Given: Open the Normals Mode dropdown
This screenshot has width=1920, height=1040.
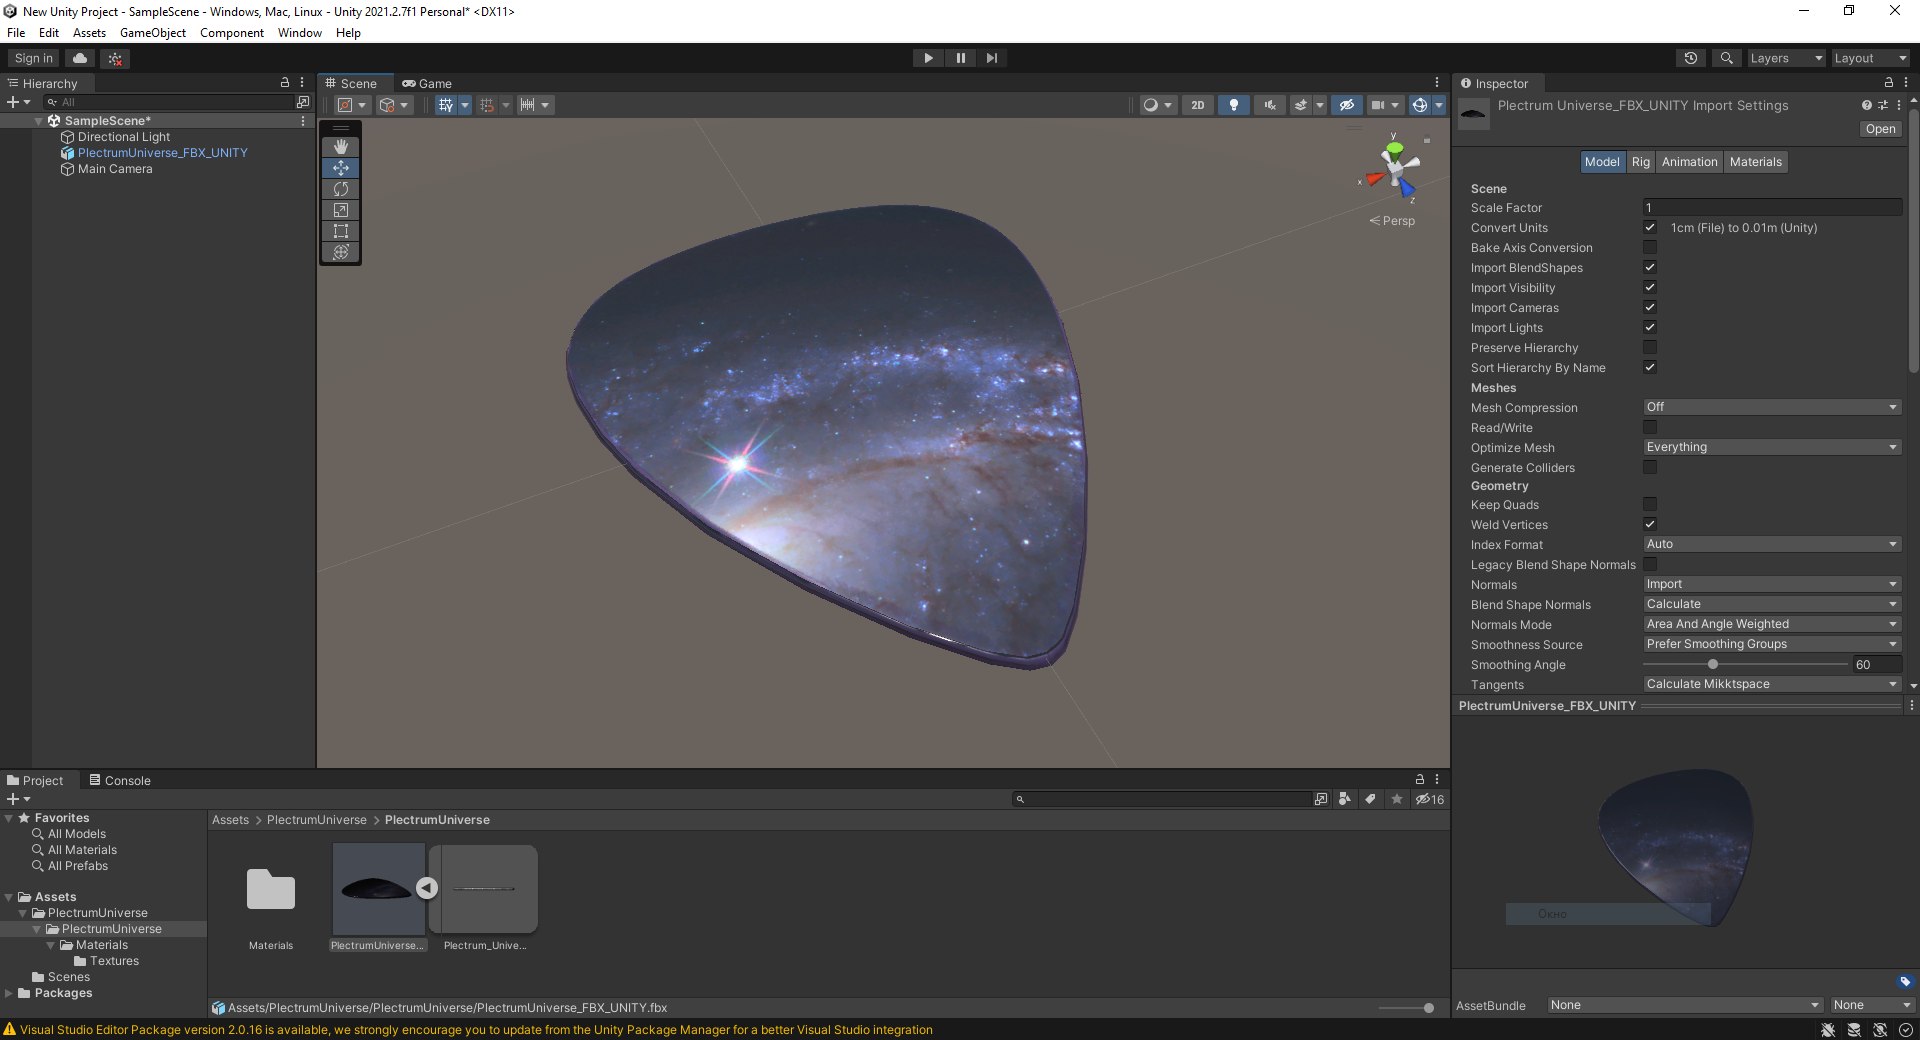Looking at the screenshot, I should pos(1772,624).
